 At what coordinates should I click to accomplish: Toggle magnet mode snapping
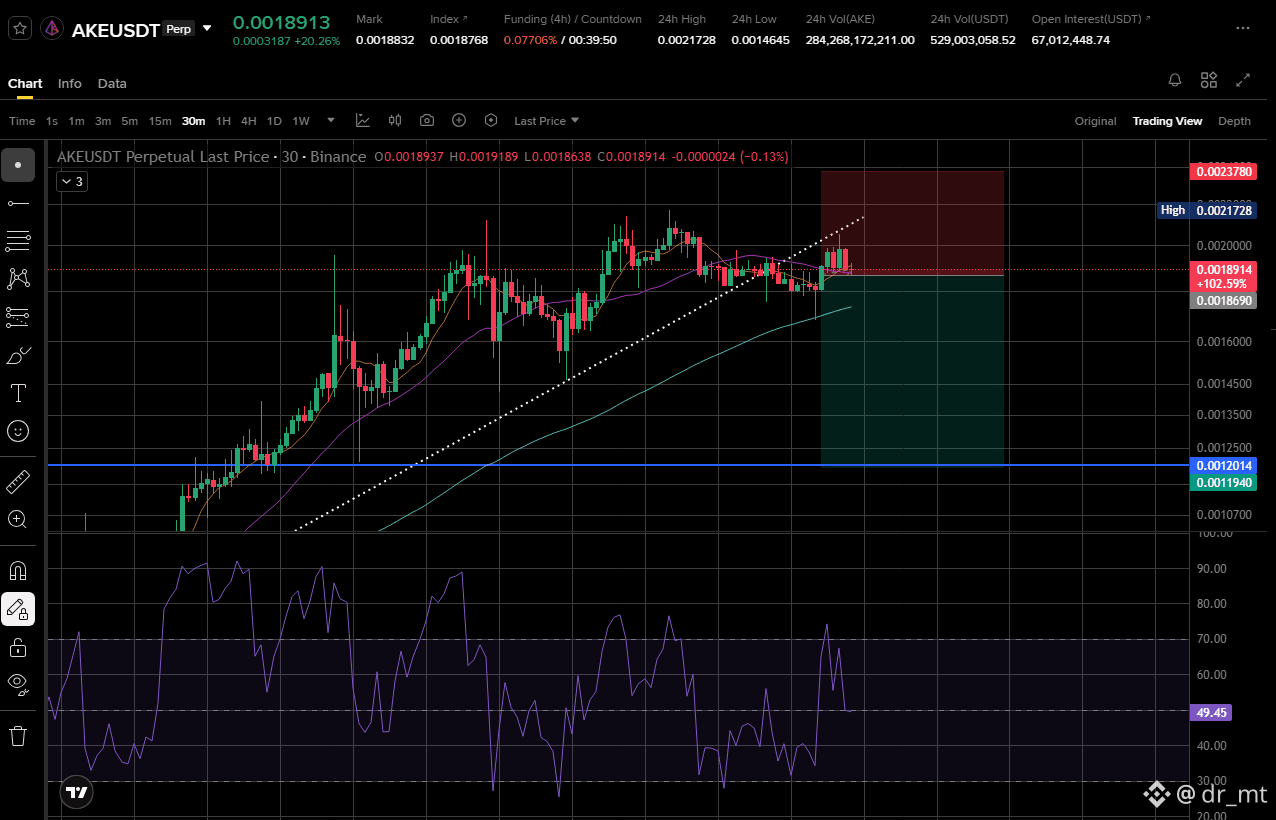(18, 571)
